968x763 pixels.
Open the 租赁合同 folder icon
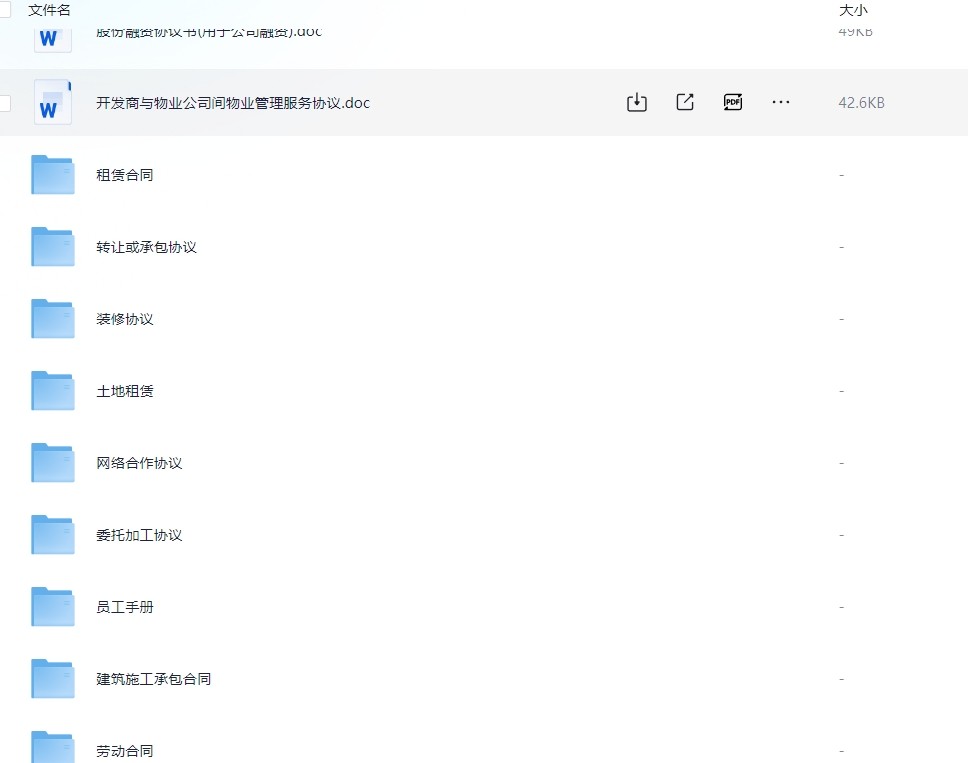(52, 175)
